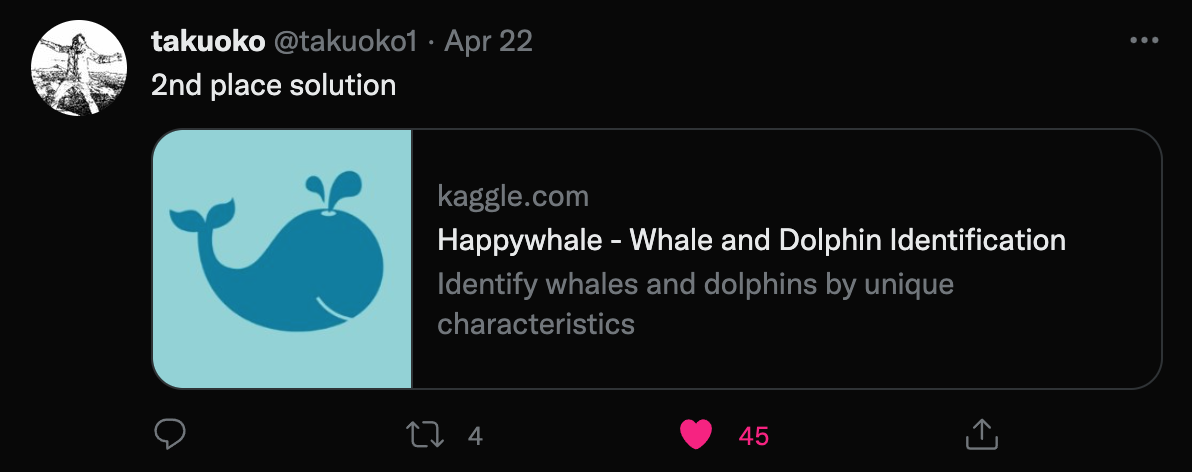The height and width of the screenshot is (472, 1192).
Task: Retweet the 2nd place solution post
Action: point(424,436)
